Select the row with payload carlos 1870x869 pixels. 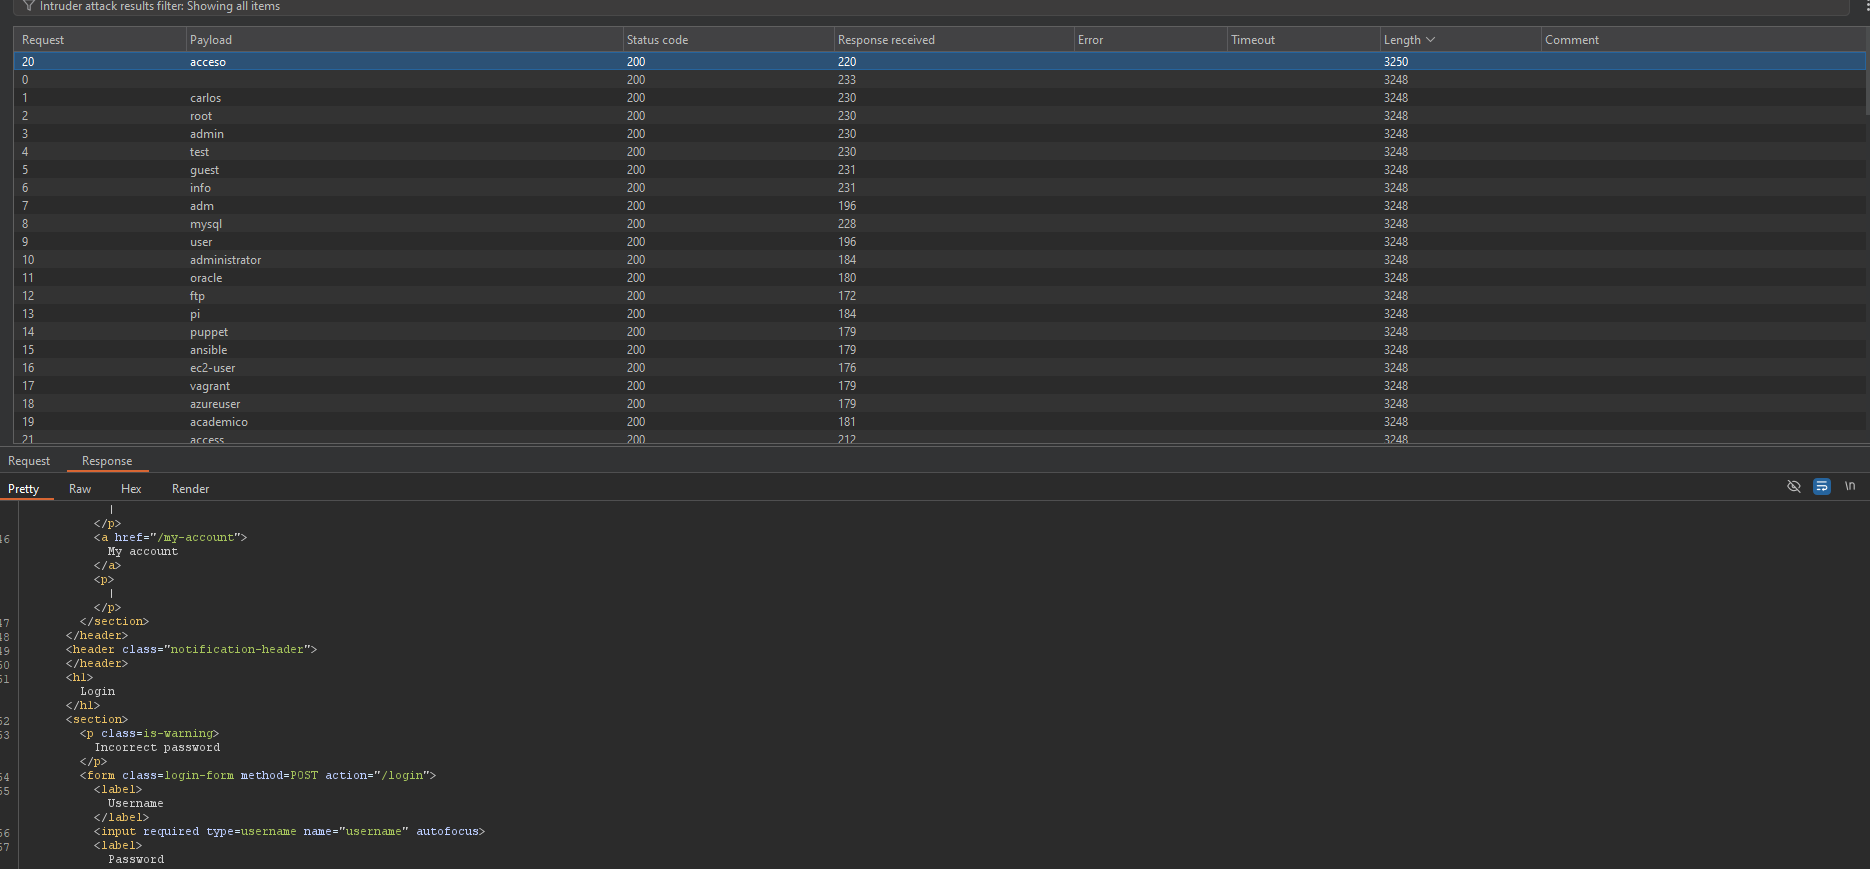click(206, 98)
